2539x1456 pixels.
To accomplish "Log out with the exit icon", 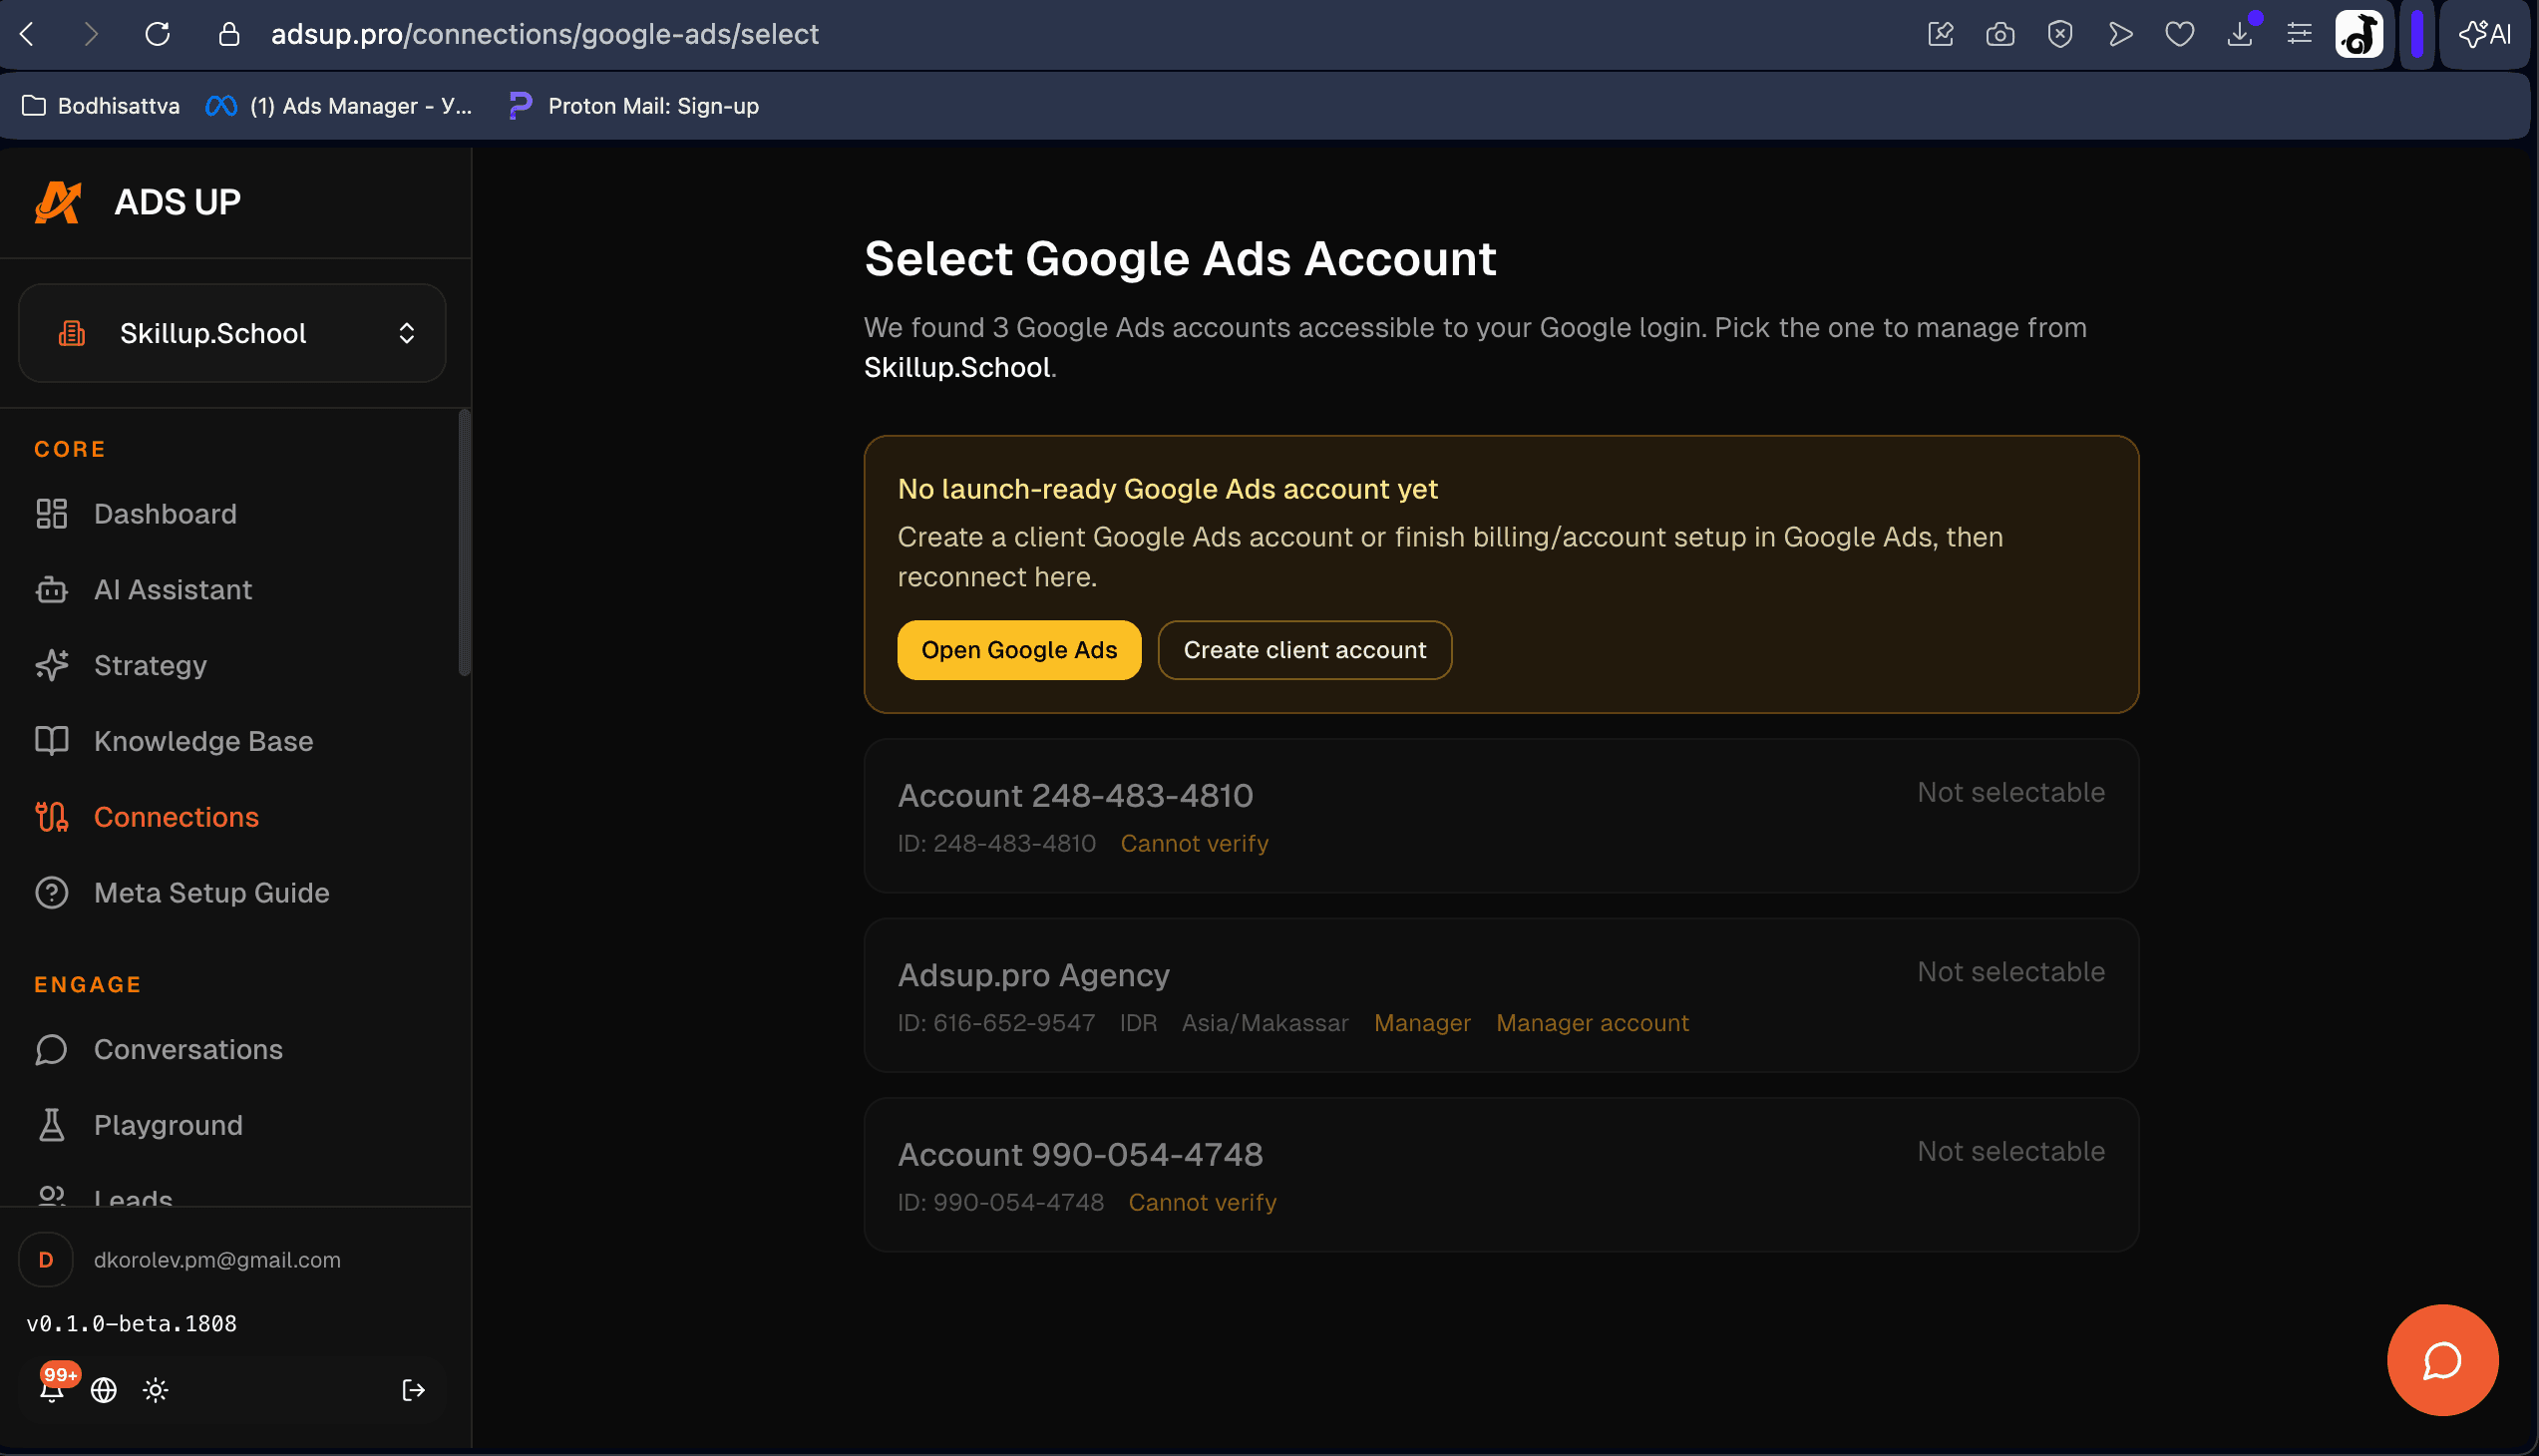I will coord(413,1390).
